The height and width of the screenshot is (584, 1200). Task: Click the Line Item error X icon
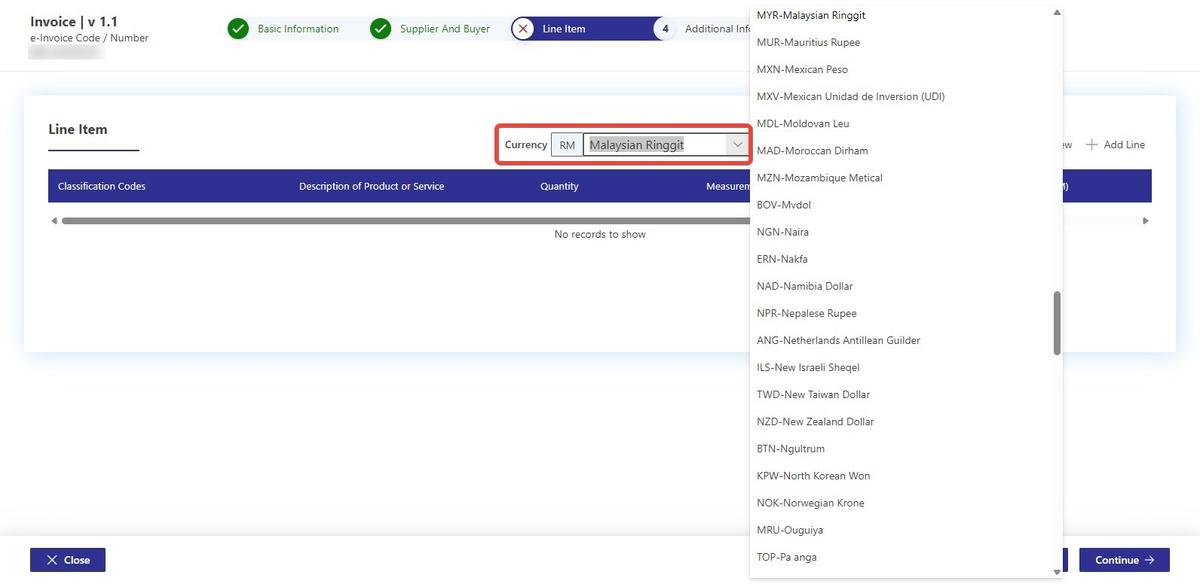pos(523,29)
